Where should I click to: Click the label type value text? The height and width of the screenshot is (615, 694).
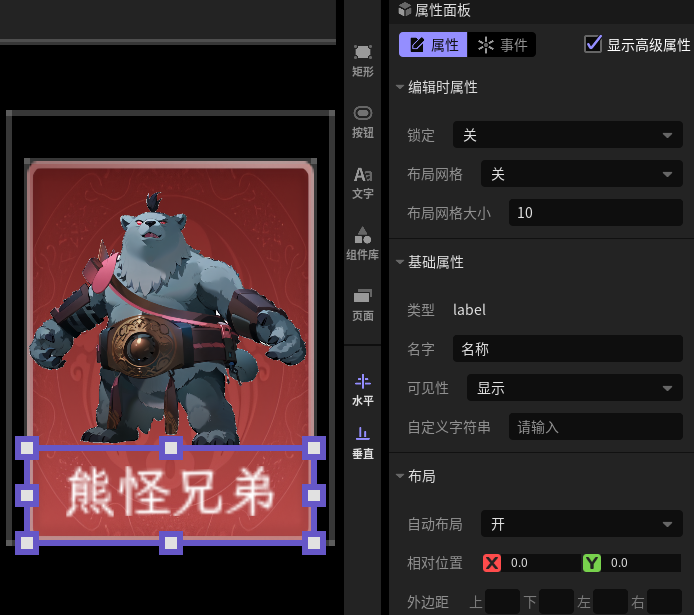(x=469, y=310)
